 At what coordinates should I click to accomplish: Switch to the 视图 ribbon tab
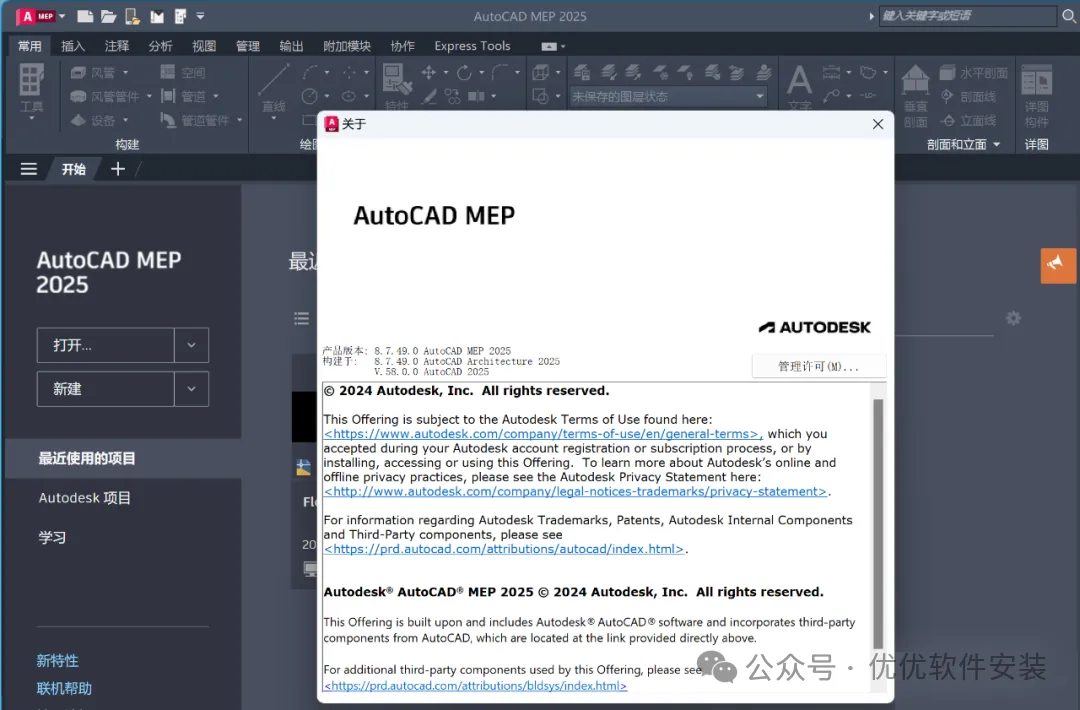204,46
